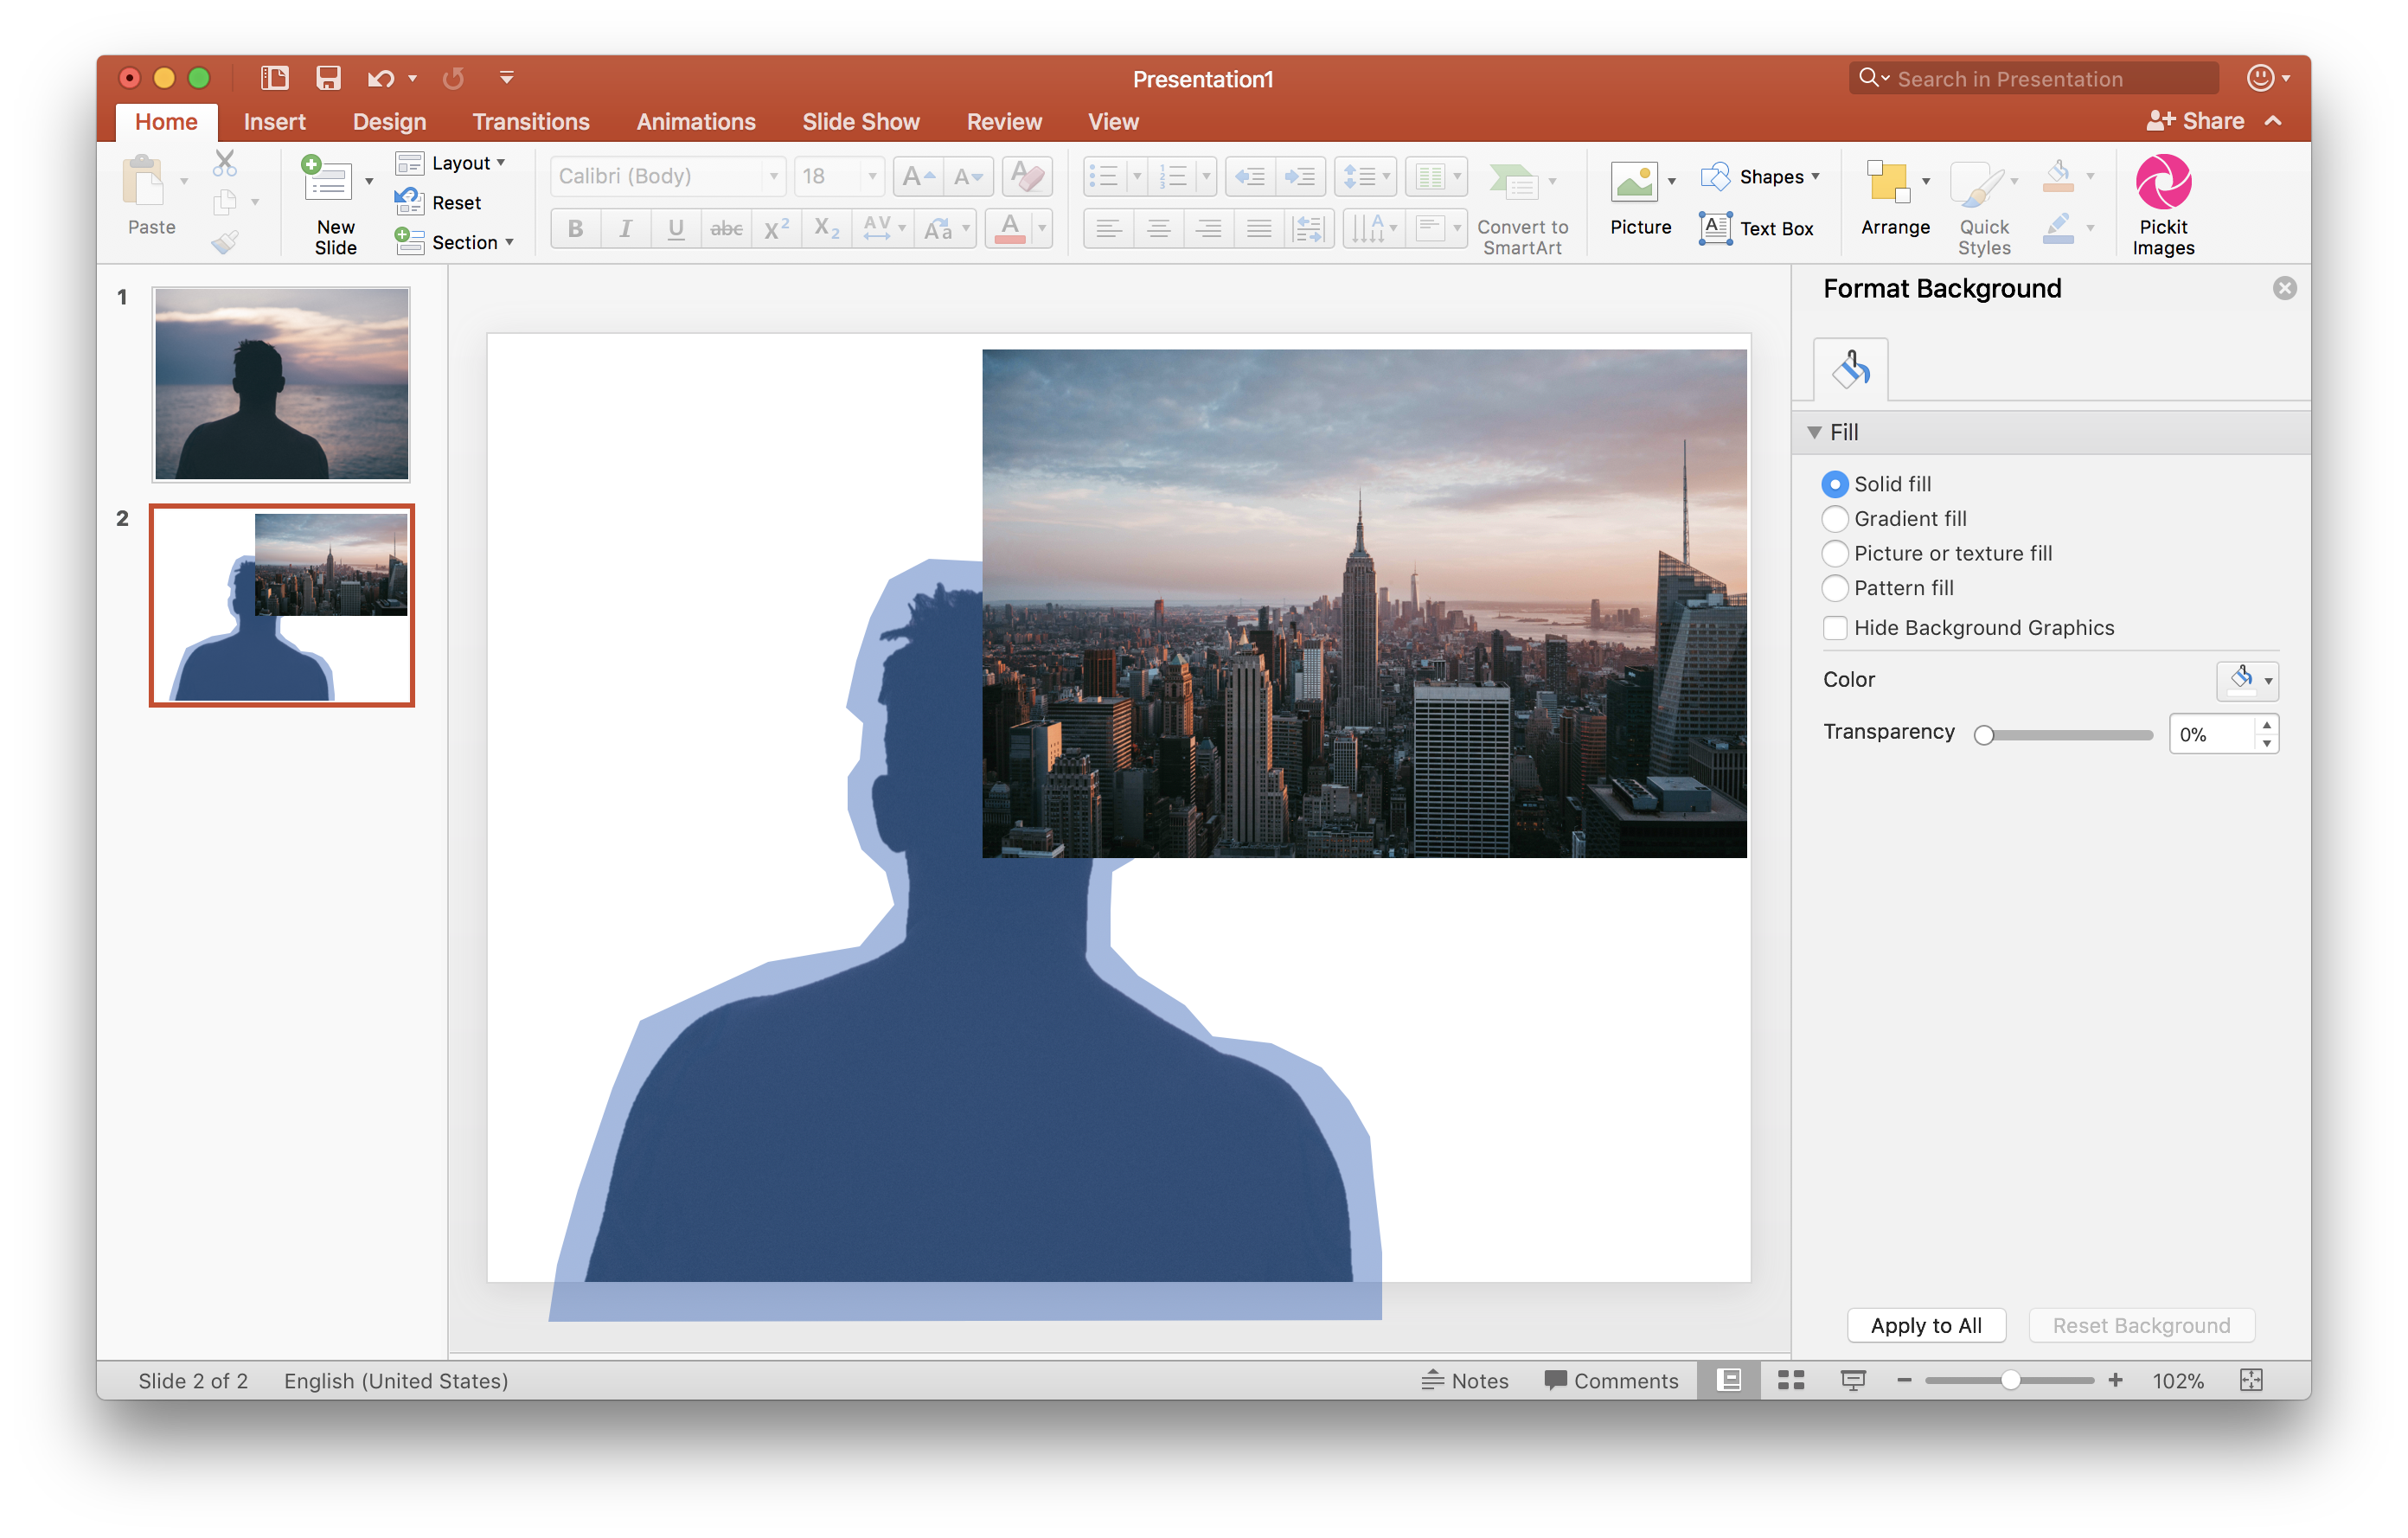Select Picture or texture fill
Screen dimensions: 2408x1538
(1835, 553)
